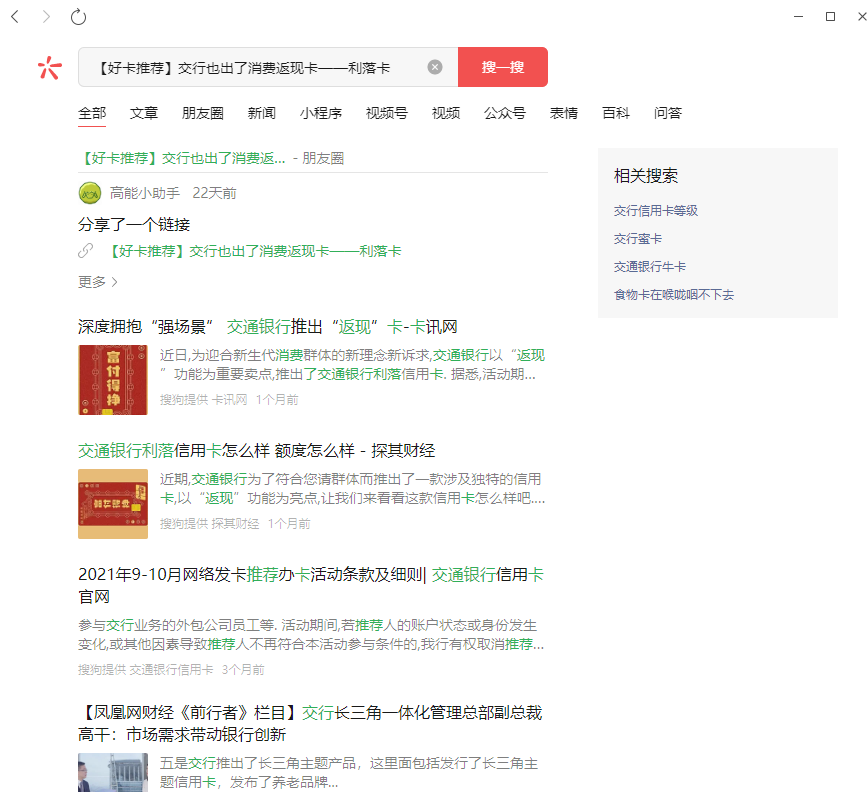Switch to the 公众号 tab

(x=504, y=113)
